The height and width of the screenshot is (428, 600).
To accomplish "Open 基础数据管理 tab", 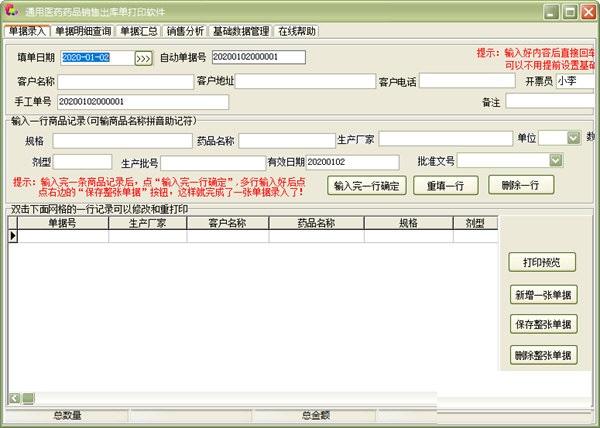I will tap(241, 31).
